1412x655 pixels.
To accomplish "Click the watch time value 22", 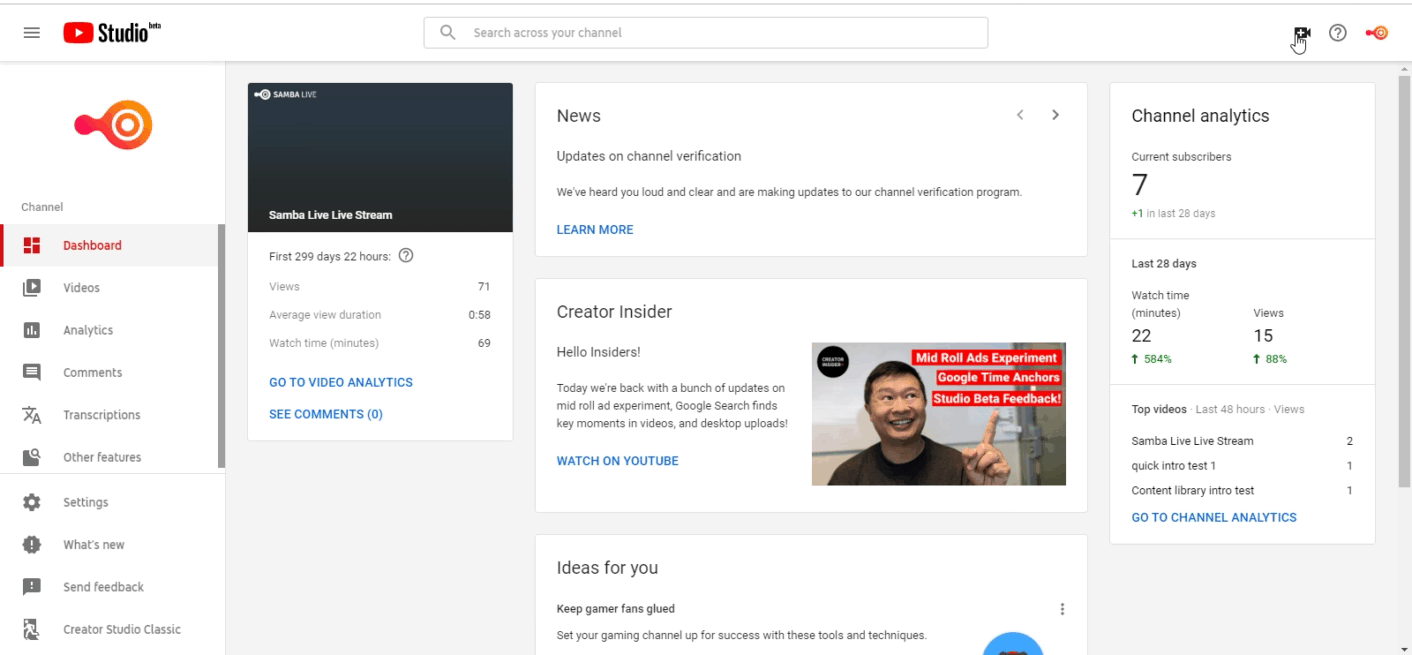I will click(1142, 336).
